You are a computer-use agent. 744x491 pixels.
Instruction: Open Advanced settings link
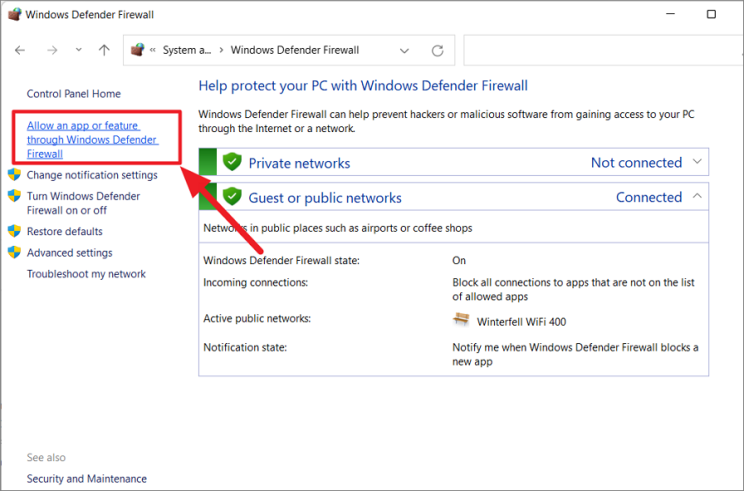pos(70,253)
